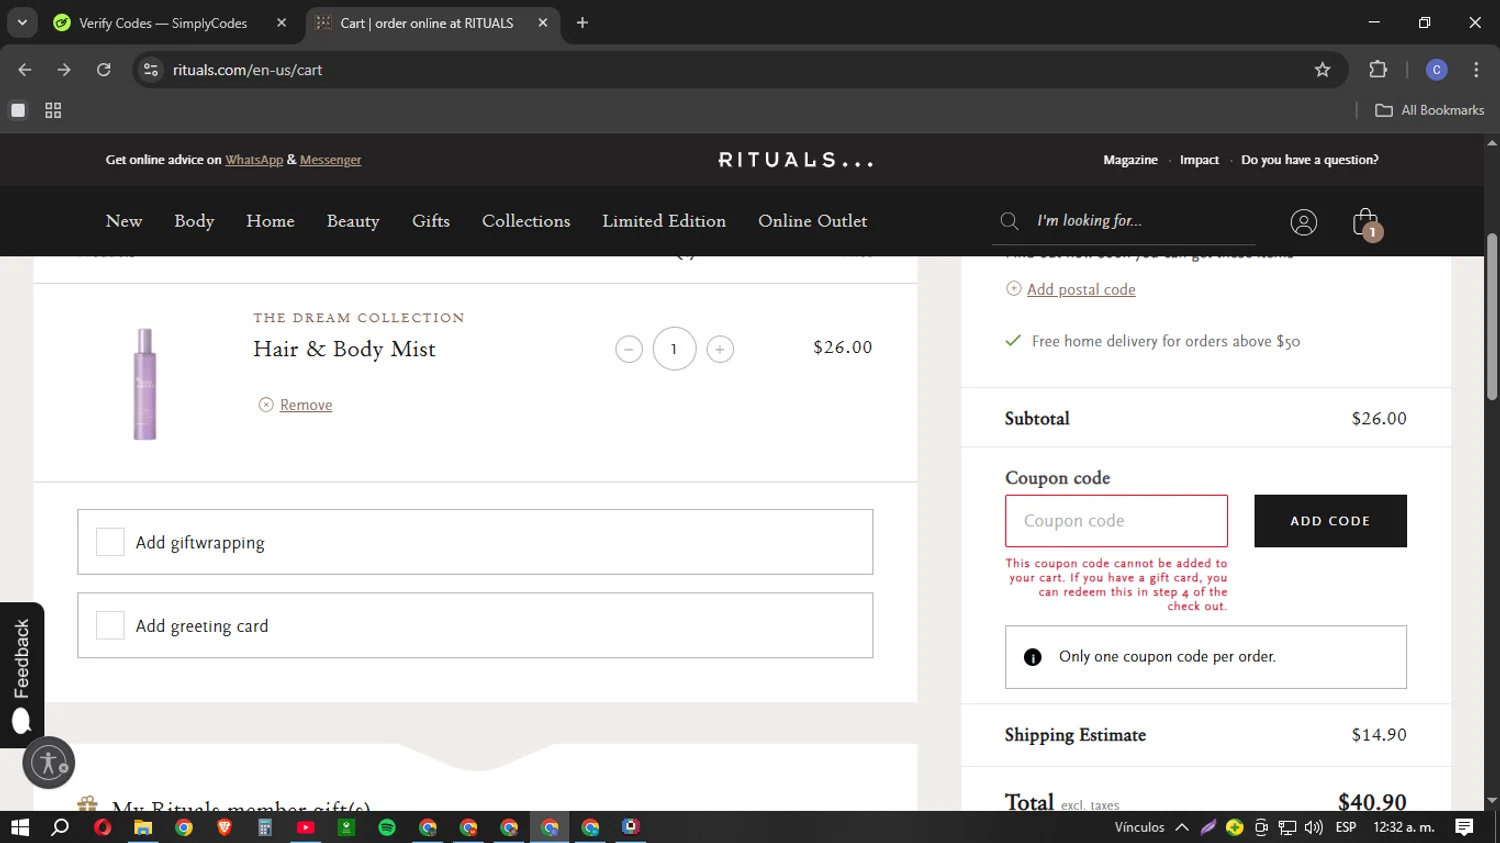Open Do you have a question link
The width and height of the screenshot is (1500, 843).
[x=1309, y=160]
